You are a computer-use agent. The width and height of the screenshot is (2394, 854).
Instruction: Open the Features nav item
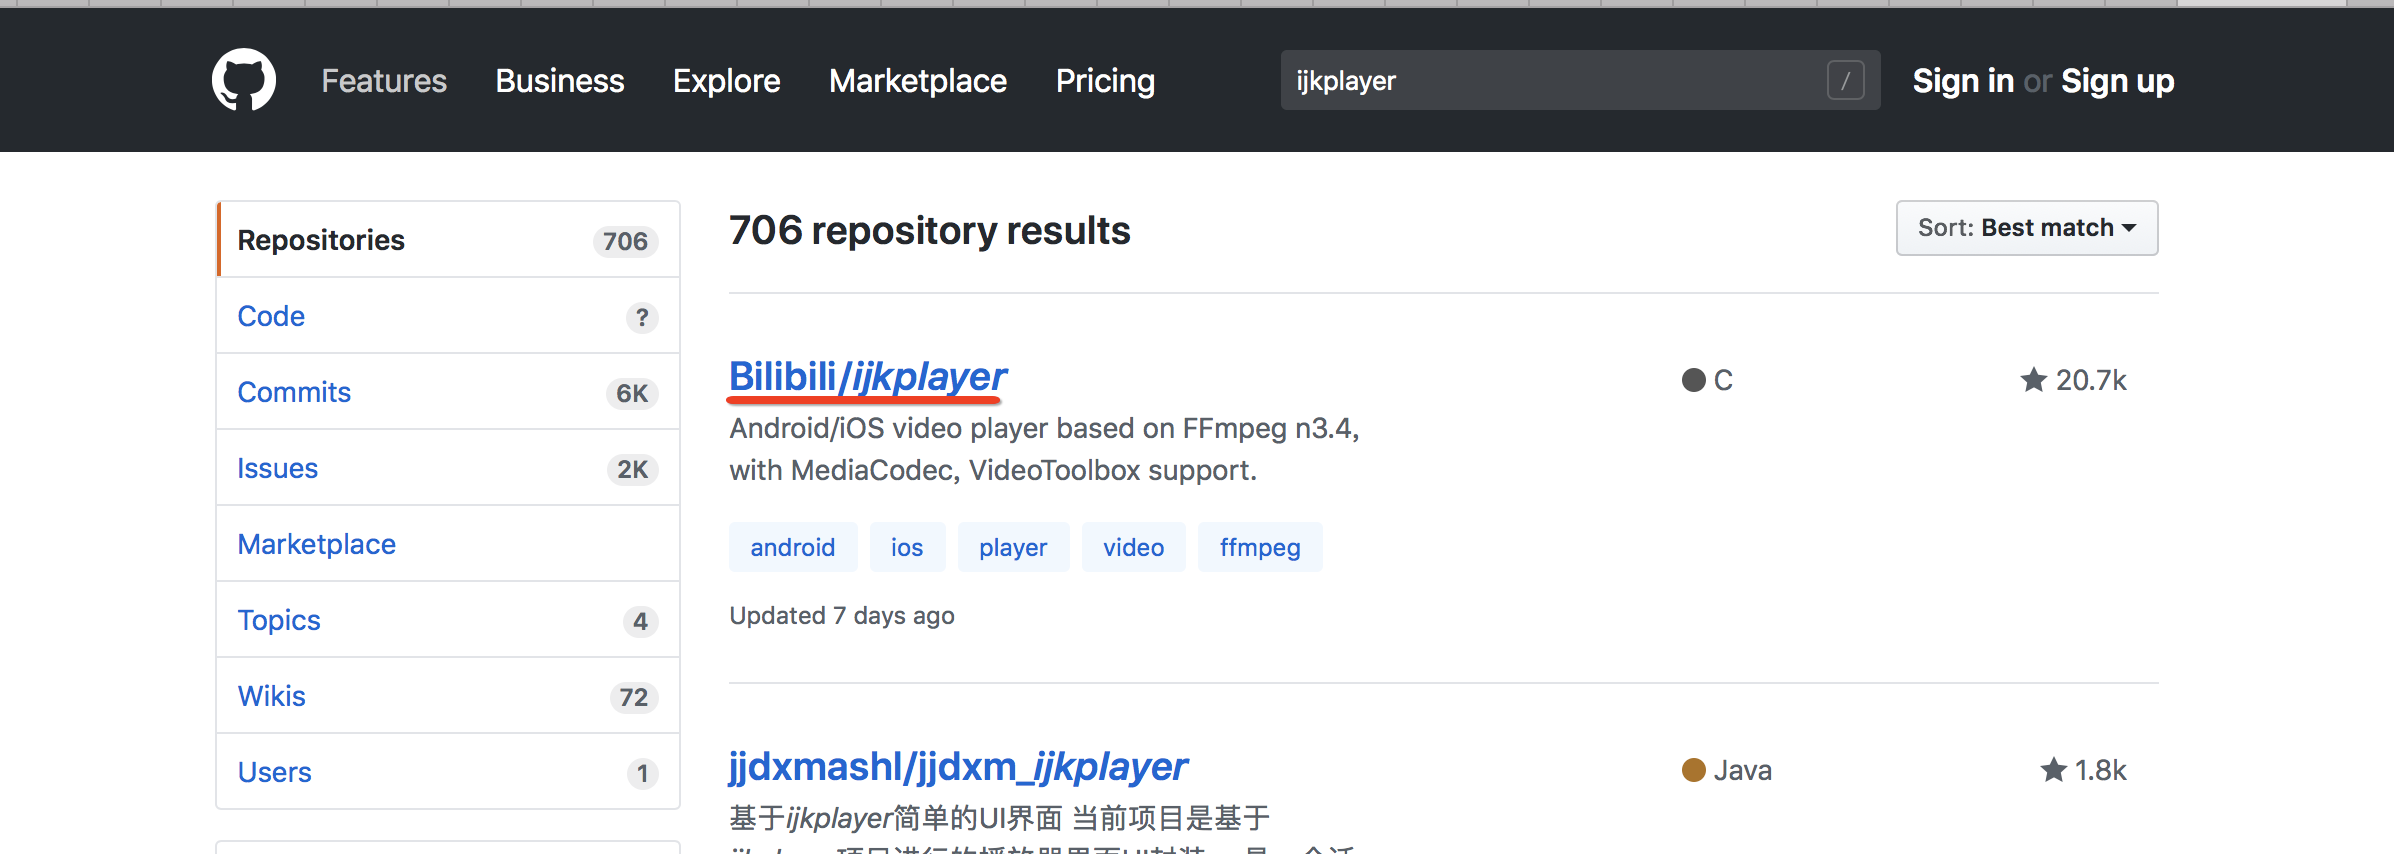tap(384, 81)
